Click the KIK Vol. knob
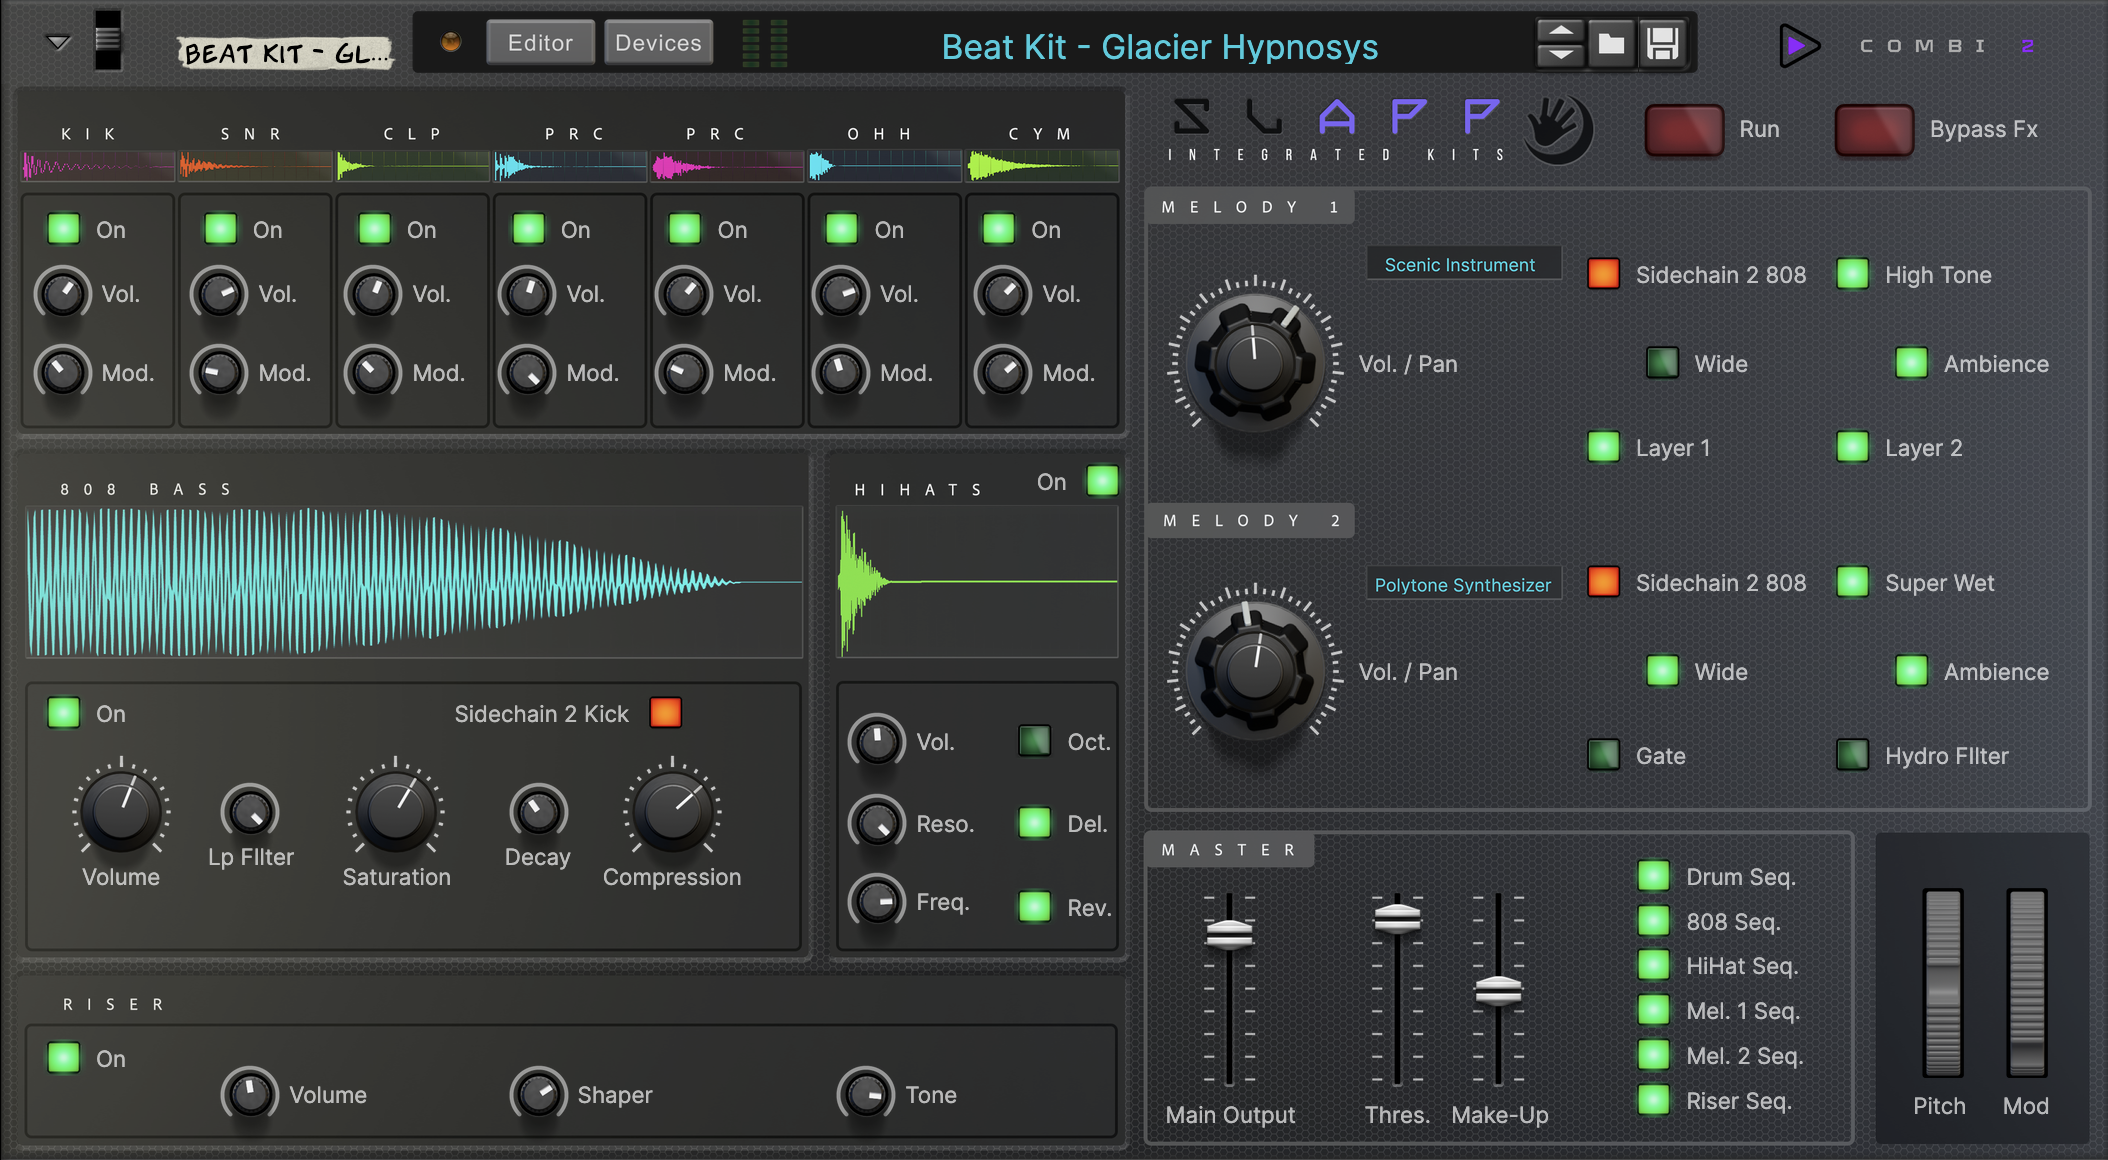 (x=63, y=293)
